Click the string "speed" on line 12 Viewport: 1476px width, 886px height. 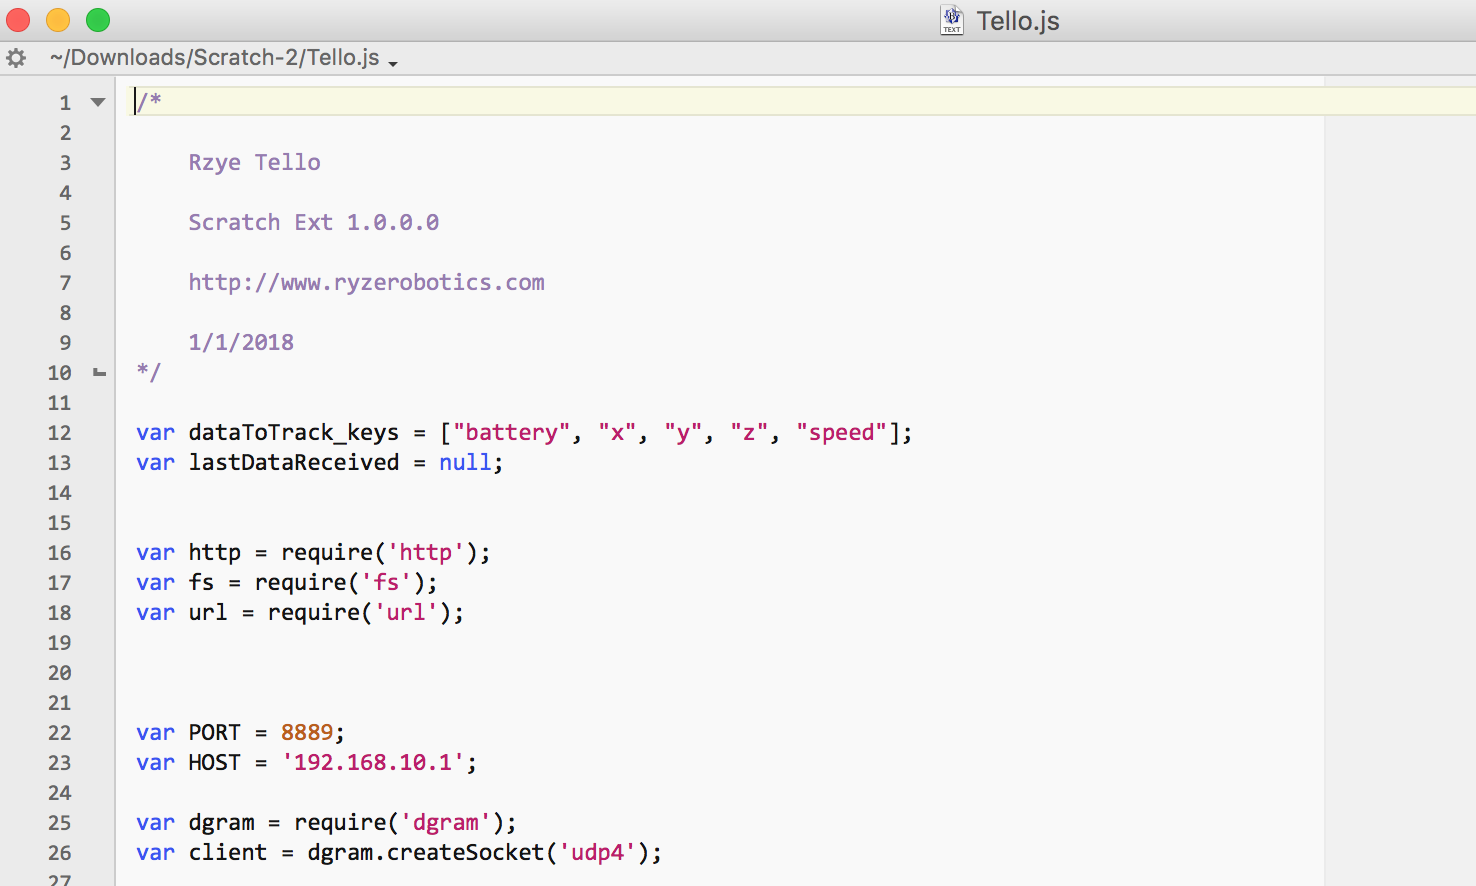(841, 432)
